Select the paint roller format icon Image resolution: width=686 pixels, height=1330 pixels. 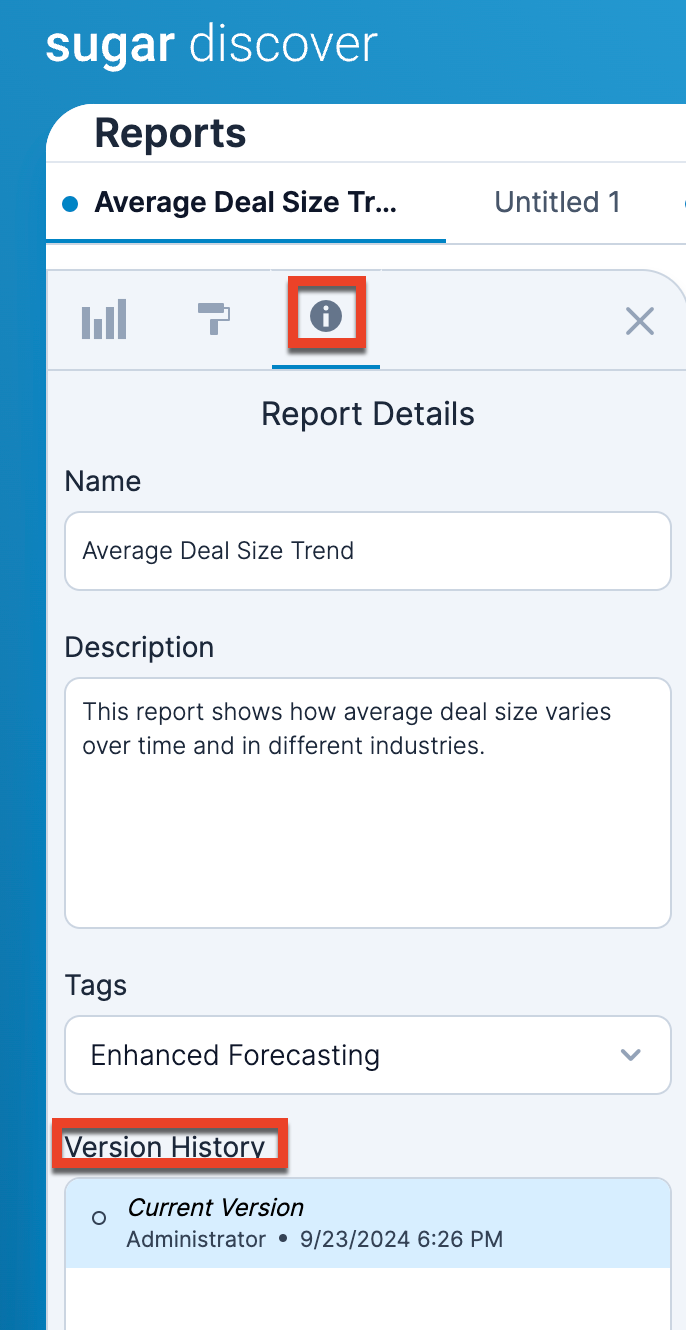213,319
